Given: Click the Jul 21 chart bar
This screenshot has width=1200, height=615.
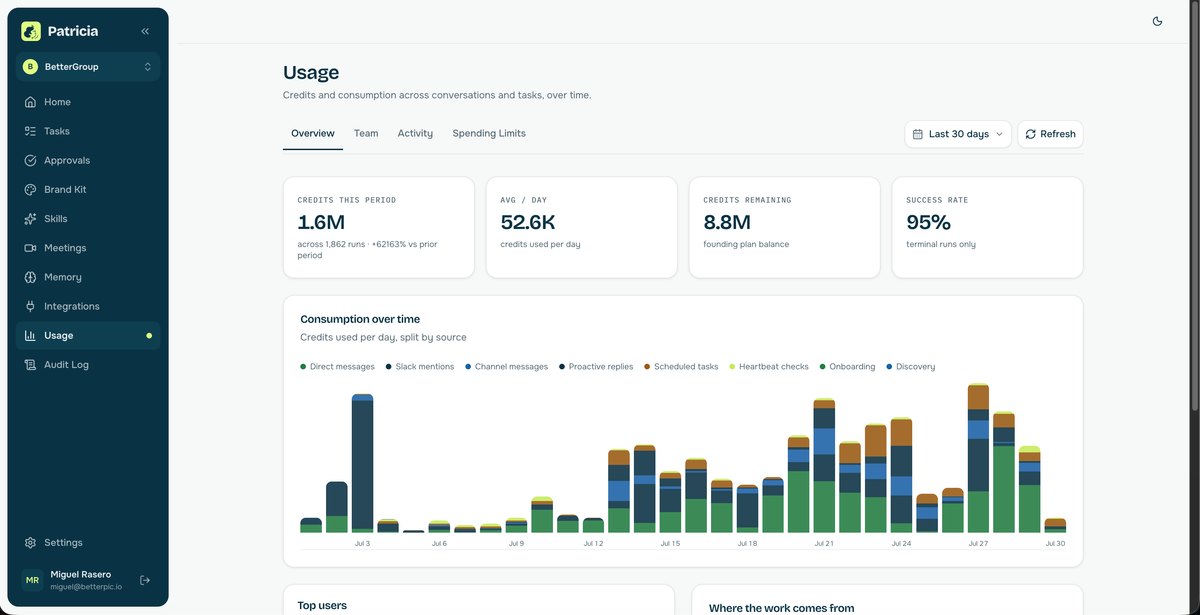Looking at the screenshot, I should point(824,466).
